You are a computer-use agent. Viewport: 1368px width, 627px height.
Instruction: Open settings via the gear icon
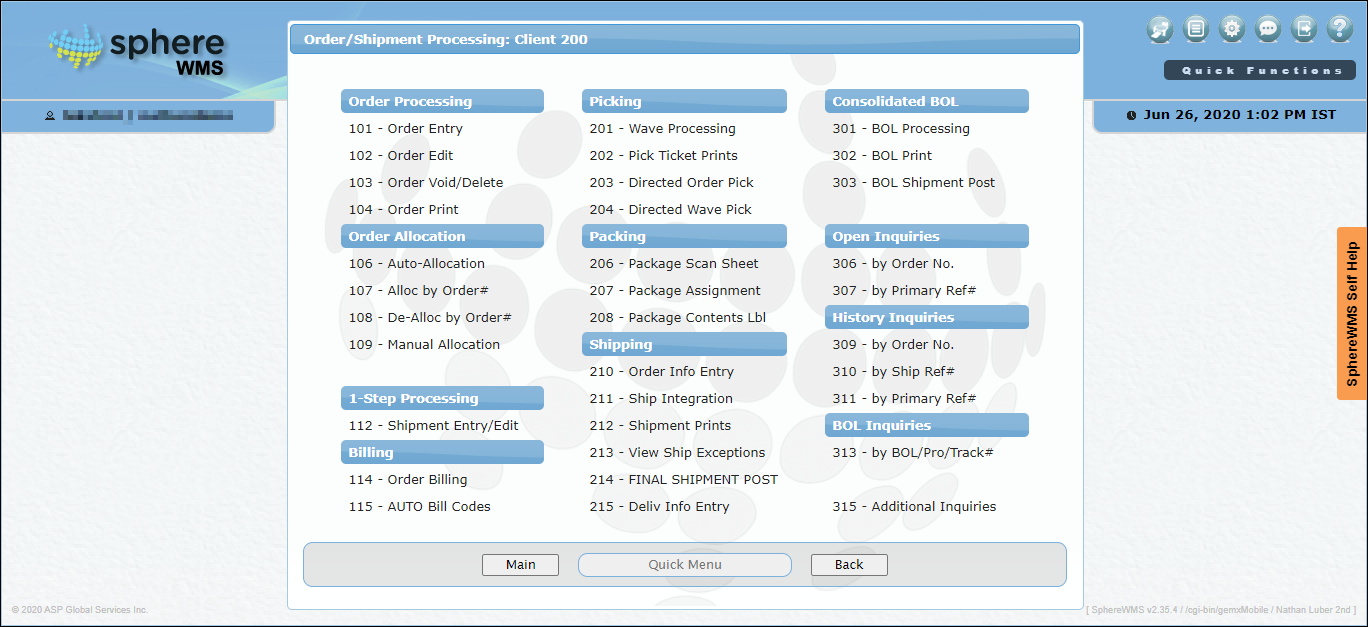[1232, 29]
